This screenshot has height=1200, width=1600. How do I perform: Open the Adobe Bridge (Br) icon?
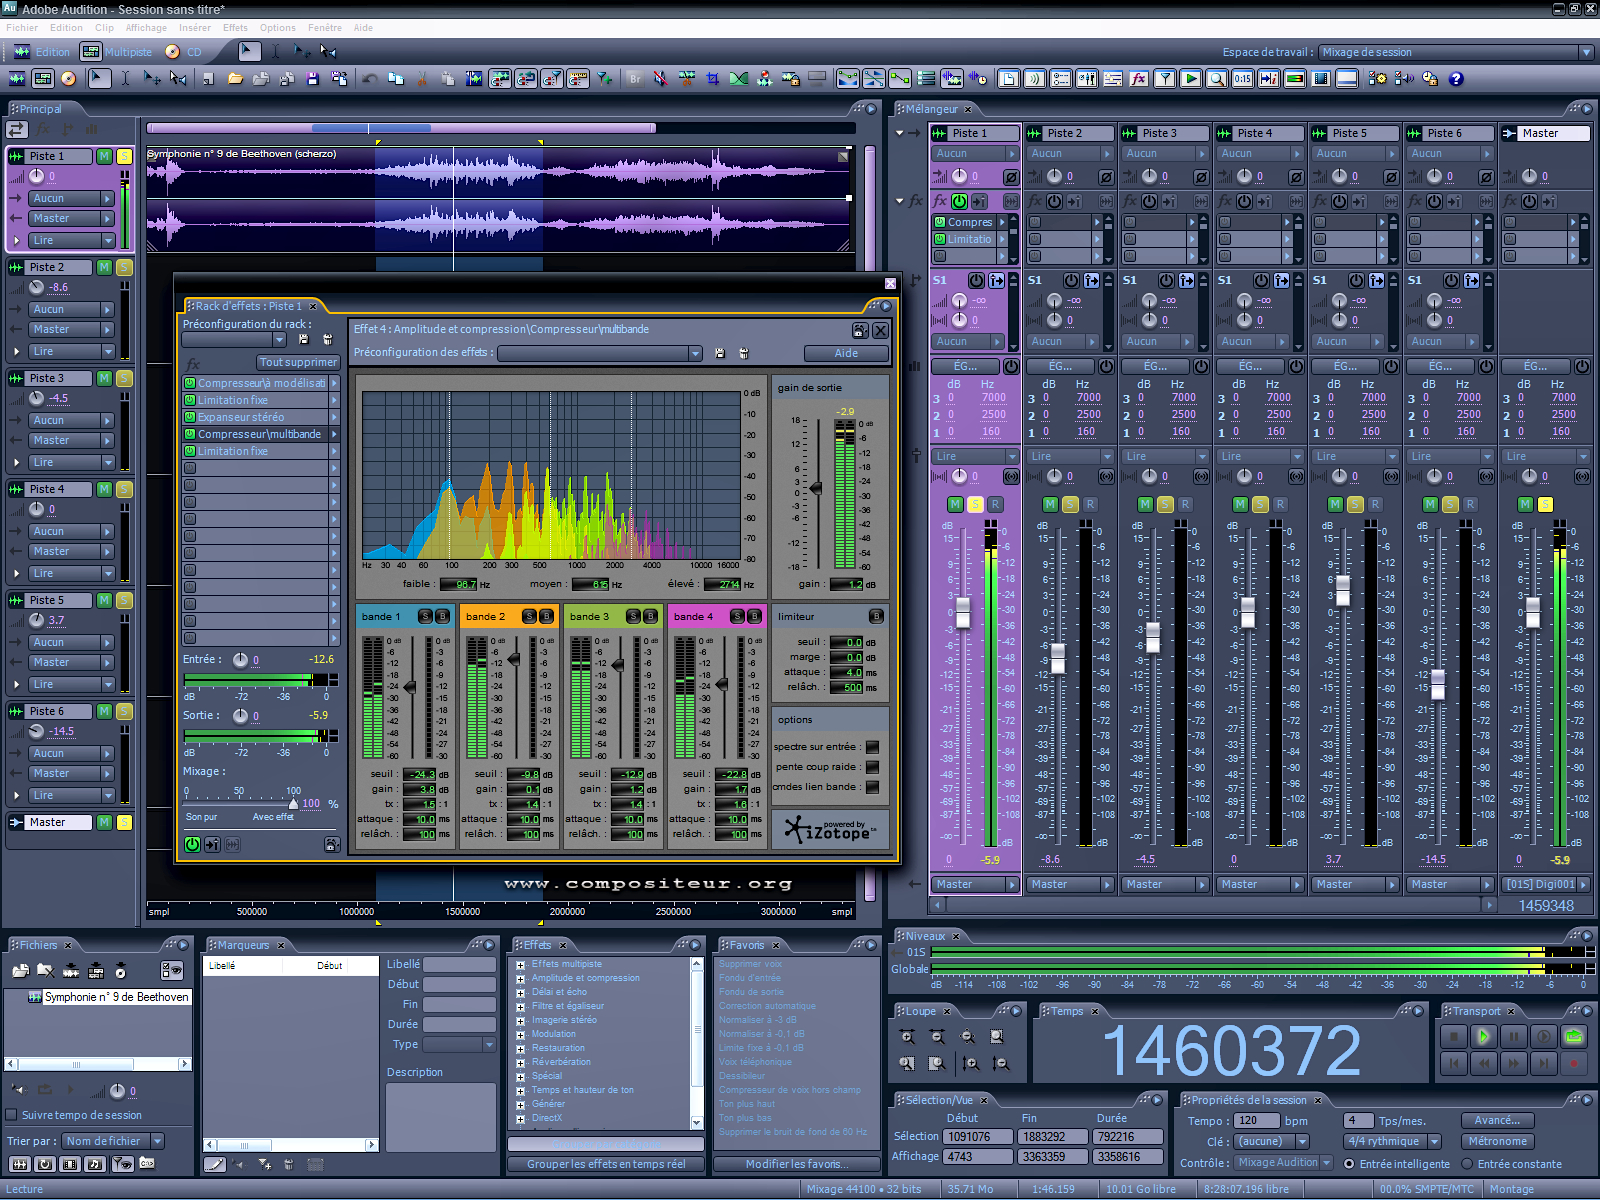click(635, 78)
